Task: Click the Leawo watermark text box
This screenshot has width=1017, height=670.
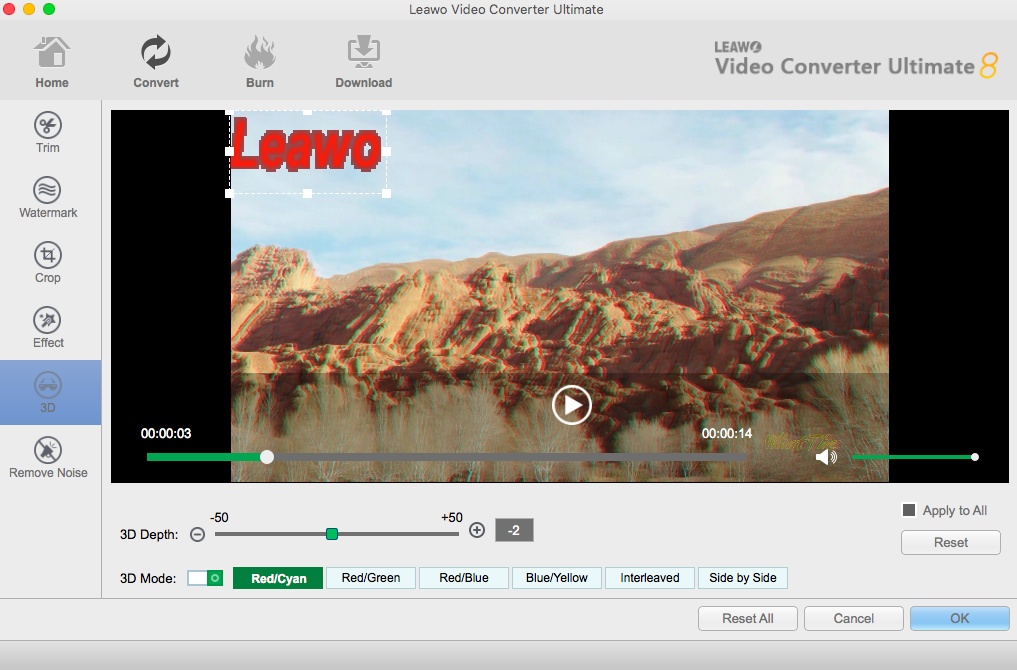Action: pyautogui.click(x=308, y=152)
